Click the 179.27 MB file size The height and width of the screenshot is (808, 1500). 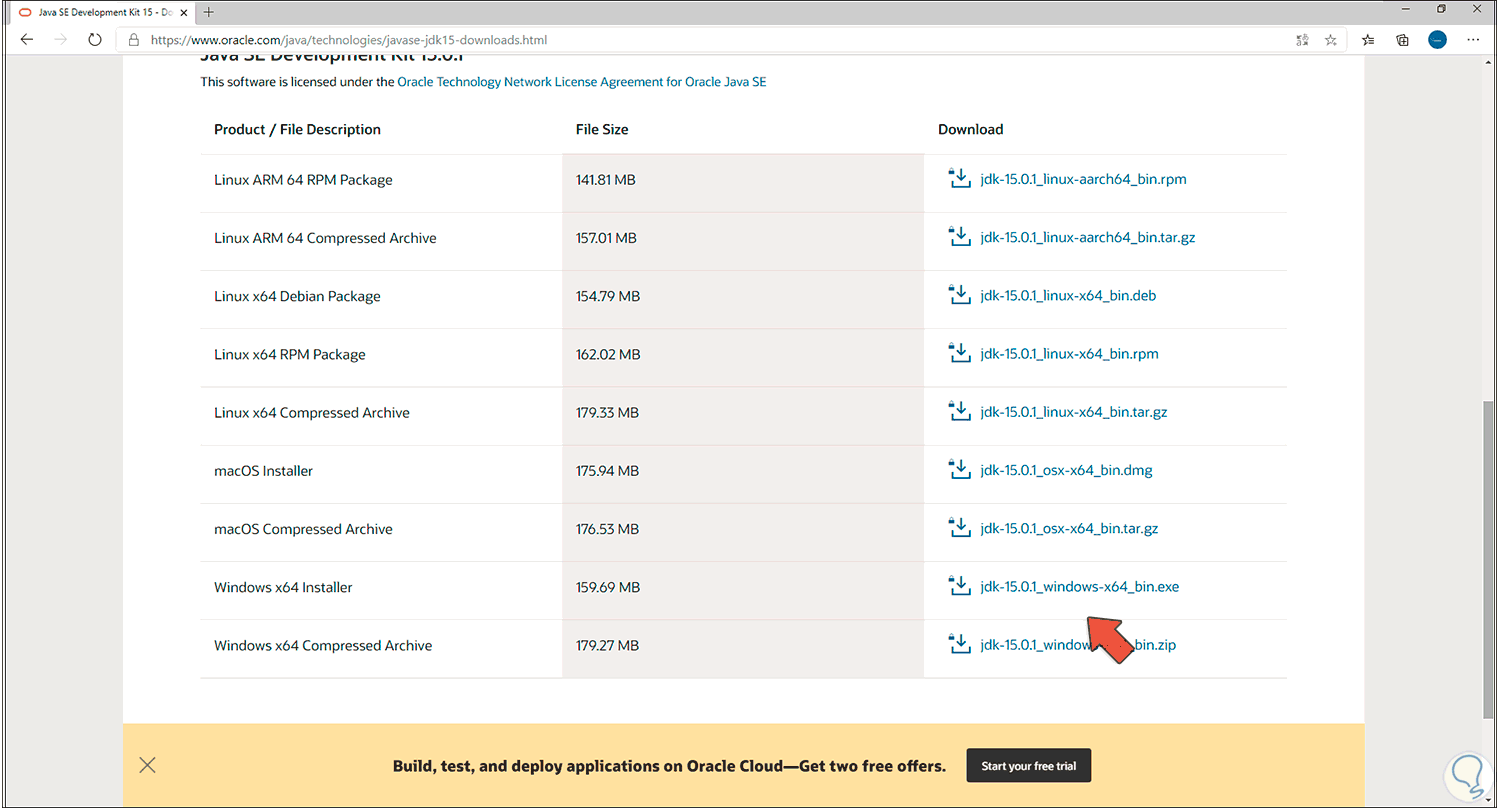click(x=607, y=645)
